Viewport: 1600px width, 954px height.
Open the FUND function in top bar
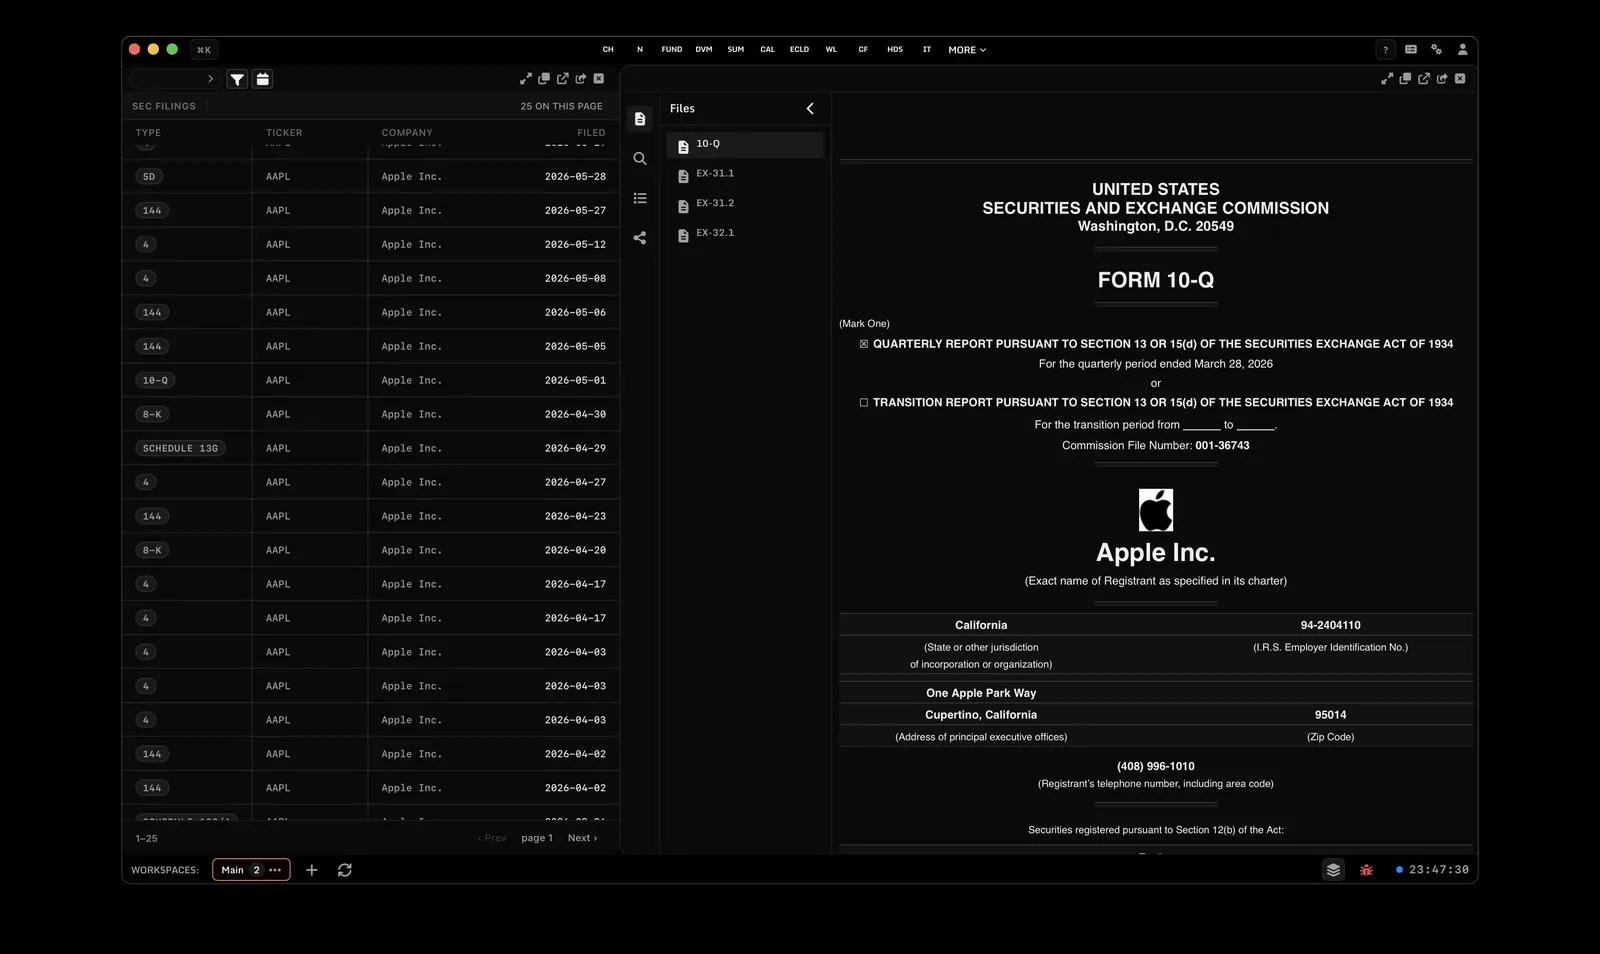coord(672,50)
